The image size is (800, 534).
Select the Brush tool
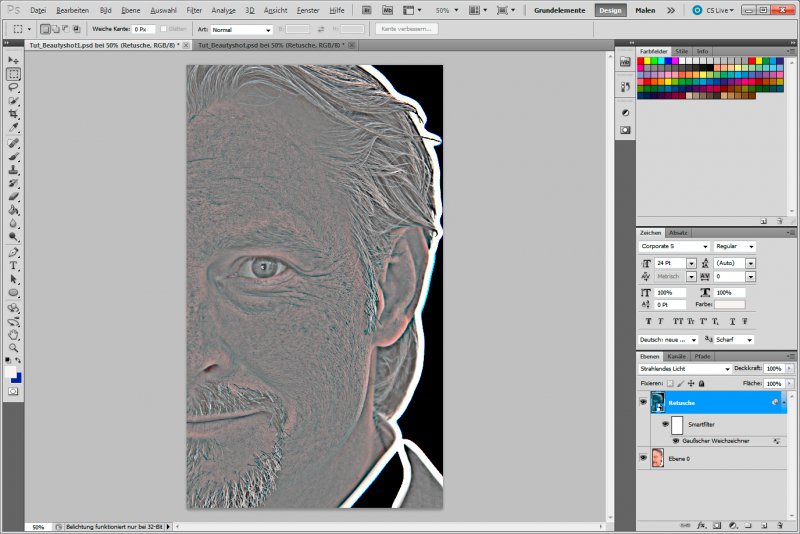13,157
